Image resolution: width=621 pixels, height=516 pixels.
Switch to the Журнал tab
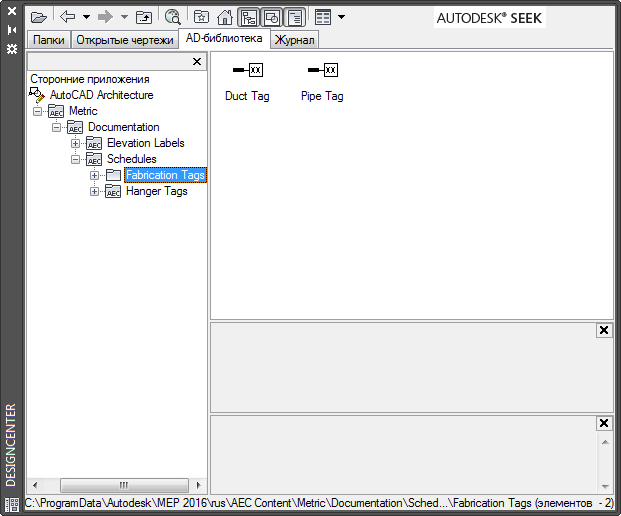pos(295,40)
